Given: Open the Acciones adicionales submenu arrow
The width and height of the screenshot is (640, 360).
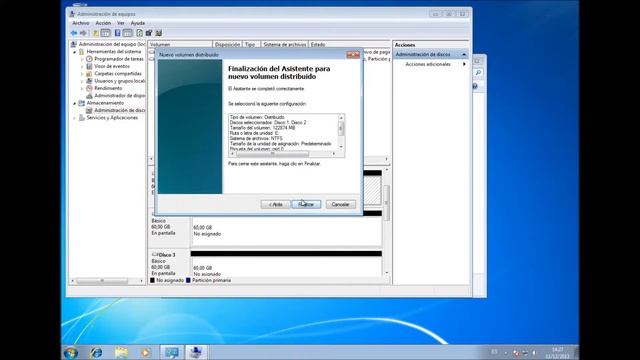Looking at the screenshot, I should click(x=464, y=64).
